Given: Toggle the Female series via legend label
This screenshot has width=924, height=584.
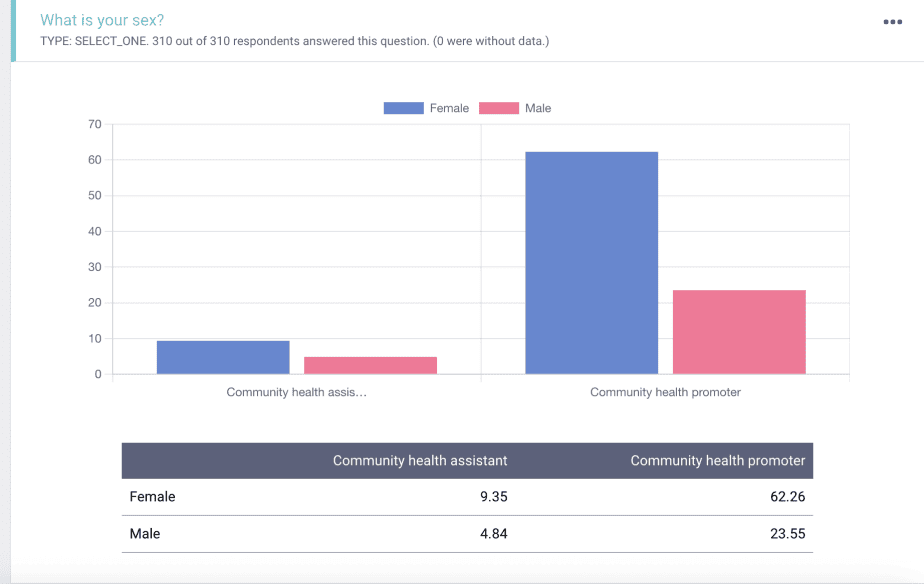Looking at the screenshot, I should pos(449,108).
